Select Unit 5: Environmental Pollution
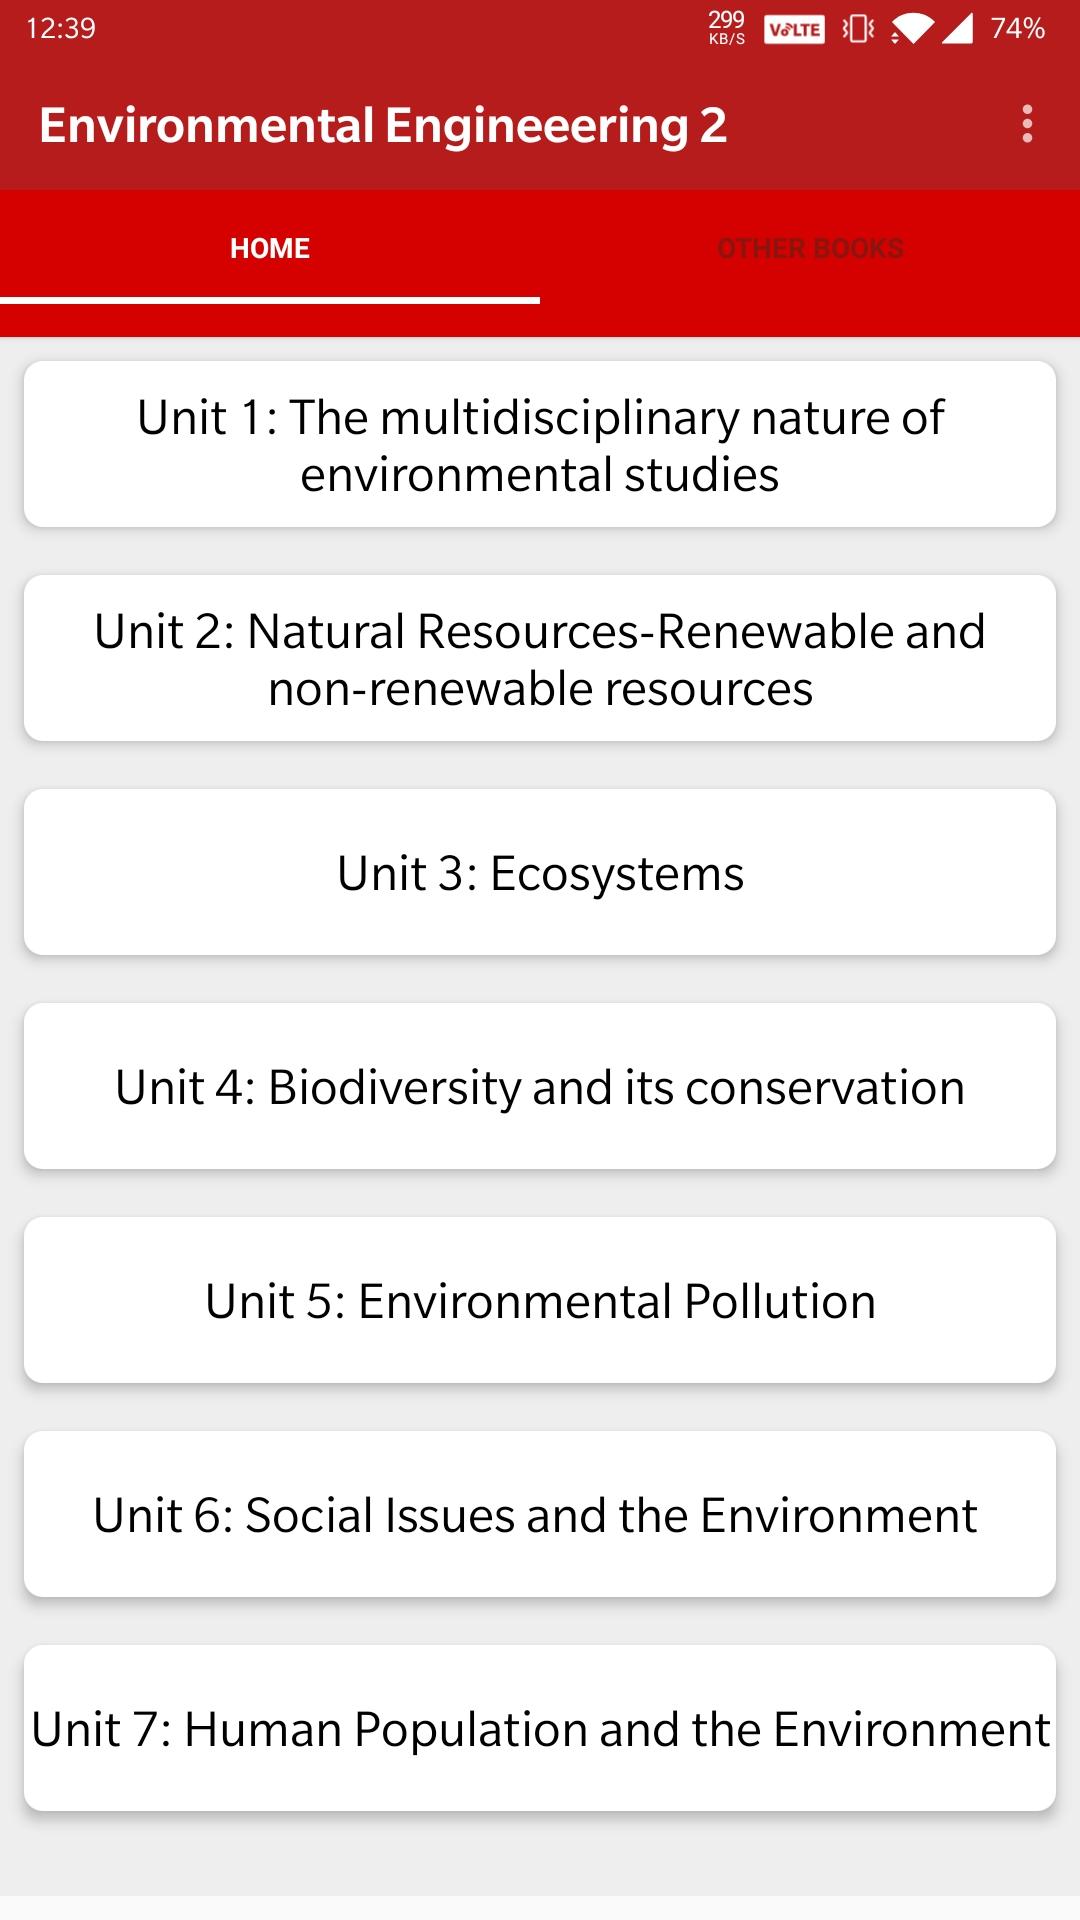This screenshot has width=1080, height=1920. tap(540, 1301)
